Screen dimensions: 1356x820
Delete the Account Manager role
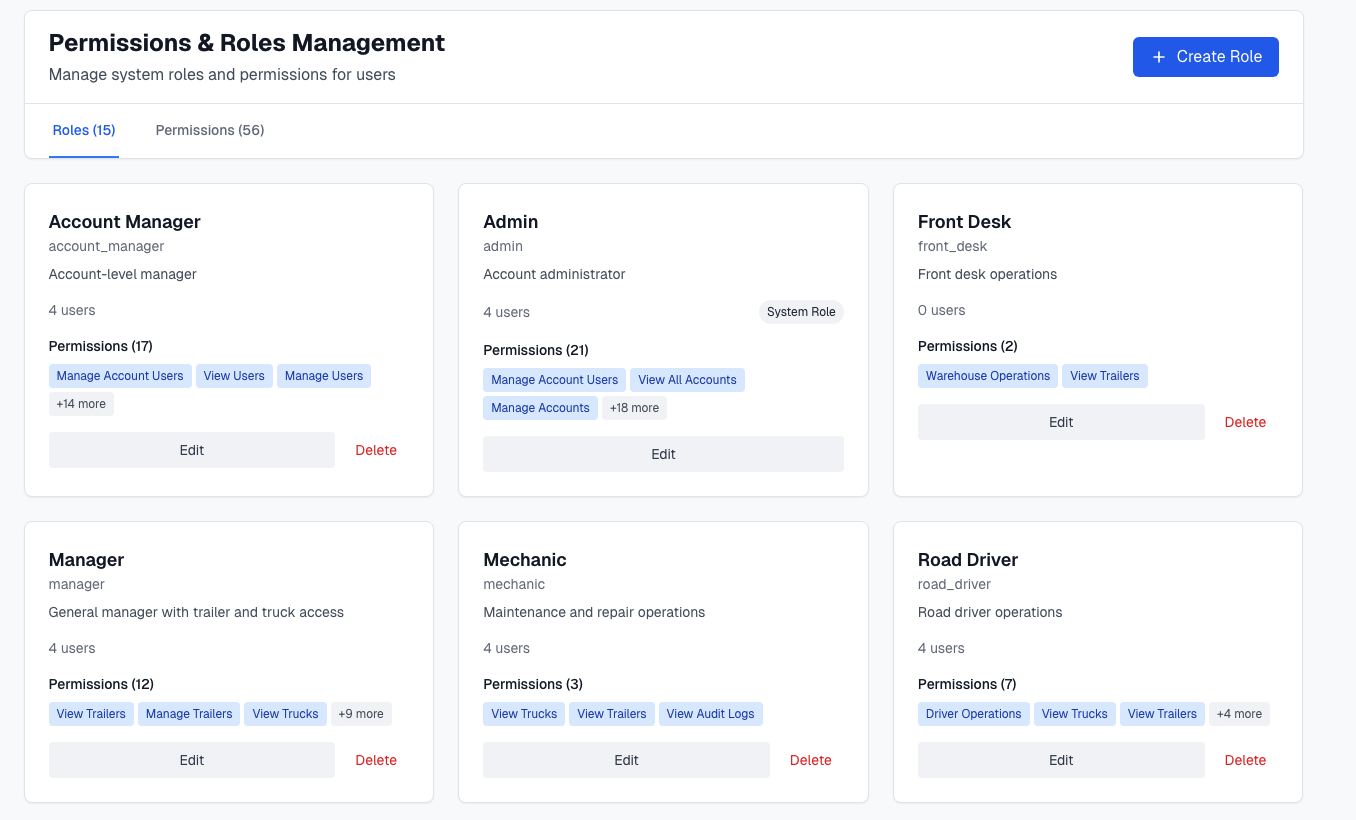click(375, 449)
